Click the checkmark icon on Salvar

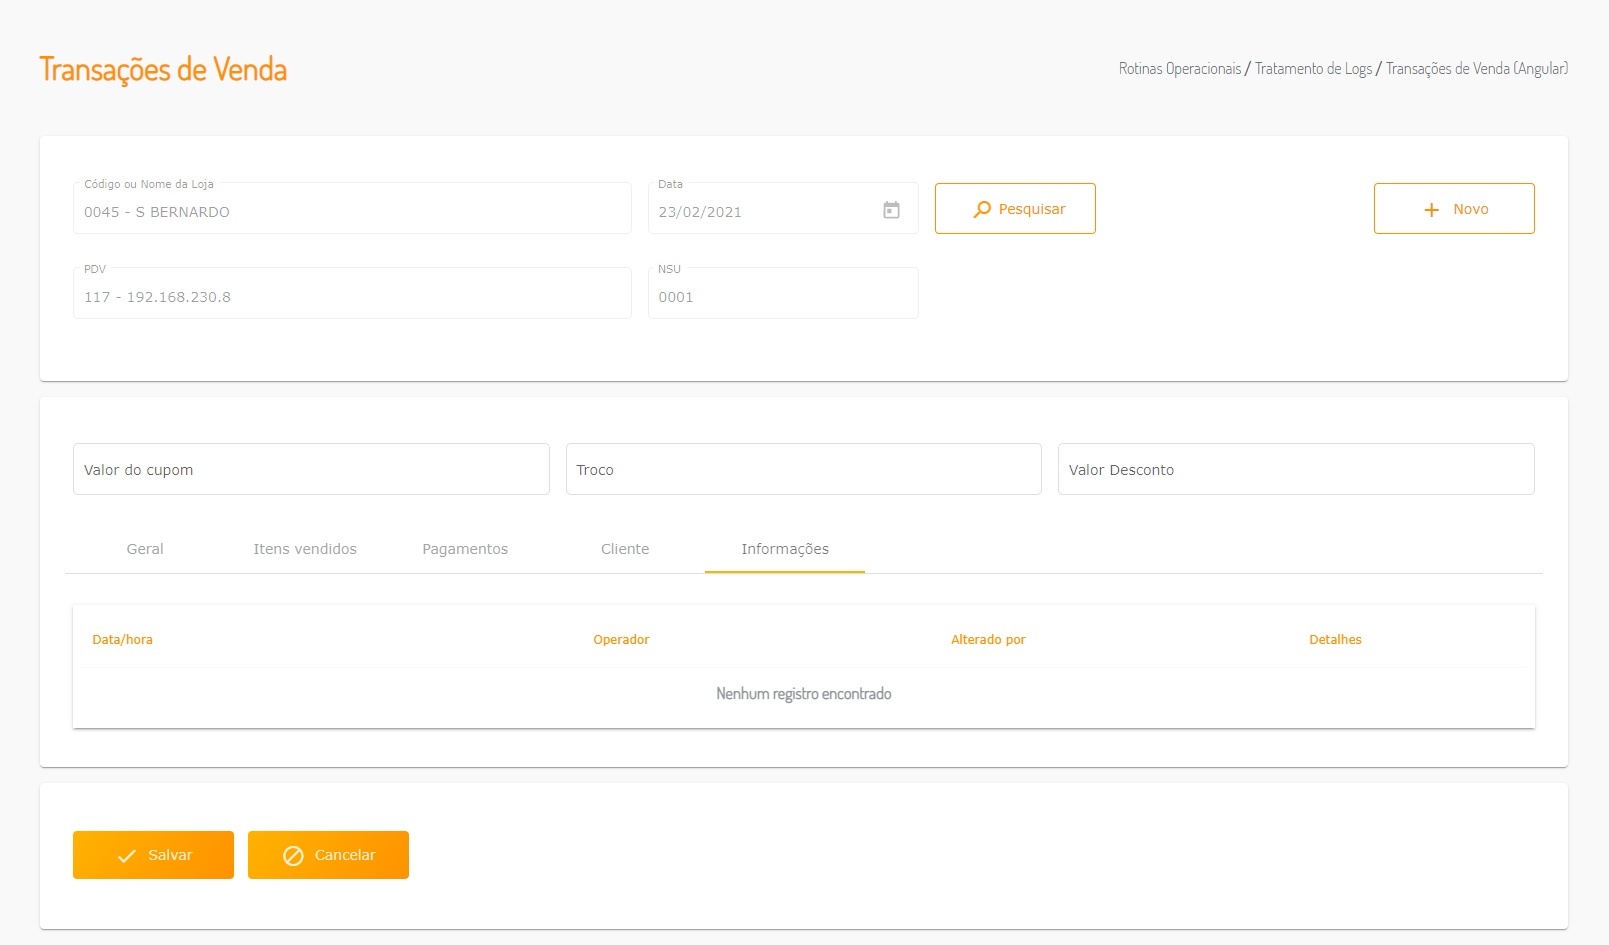(127, 856)
